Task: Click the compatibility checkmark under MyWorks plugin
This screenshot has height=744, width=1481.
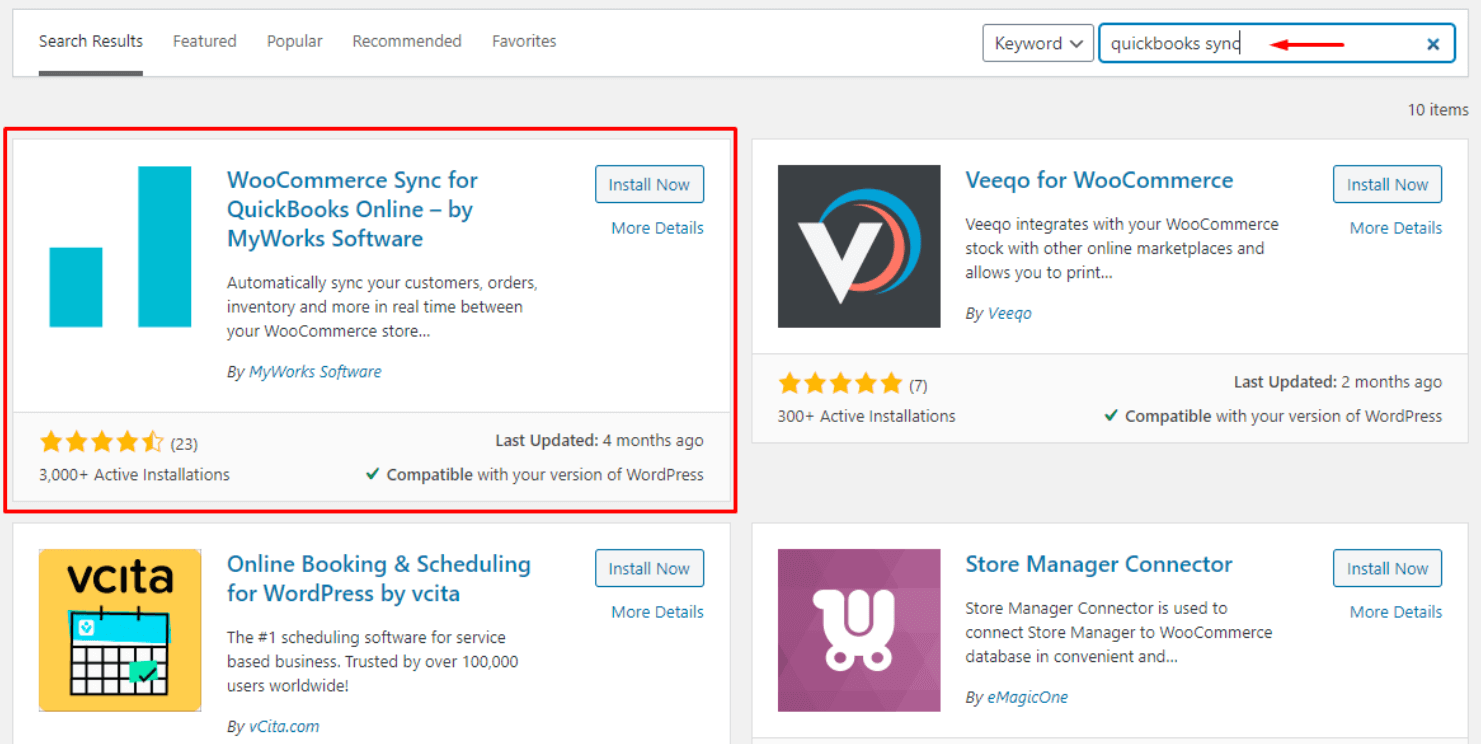Action: [372, 475]
